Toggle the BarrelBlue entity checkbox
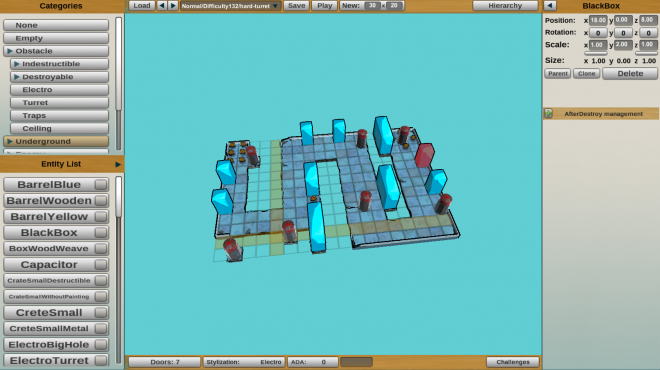The image size is (660, 370). 101,184
